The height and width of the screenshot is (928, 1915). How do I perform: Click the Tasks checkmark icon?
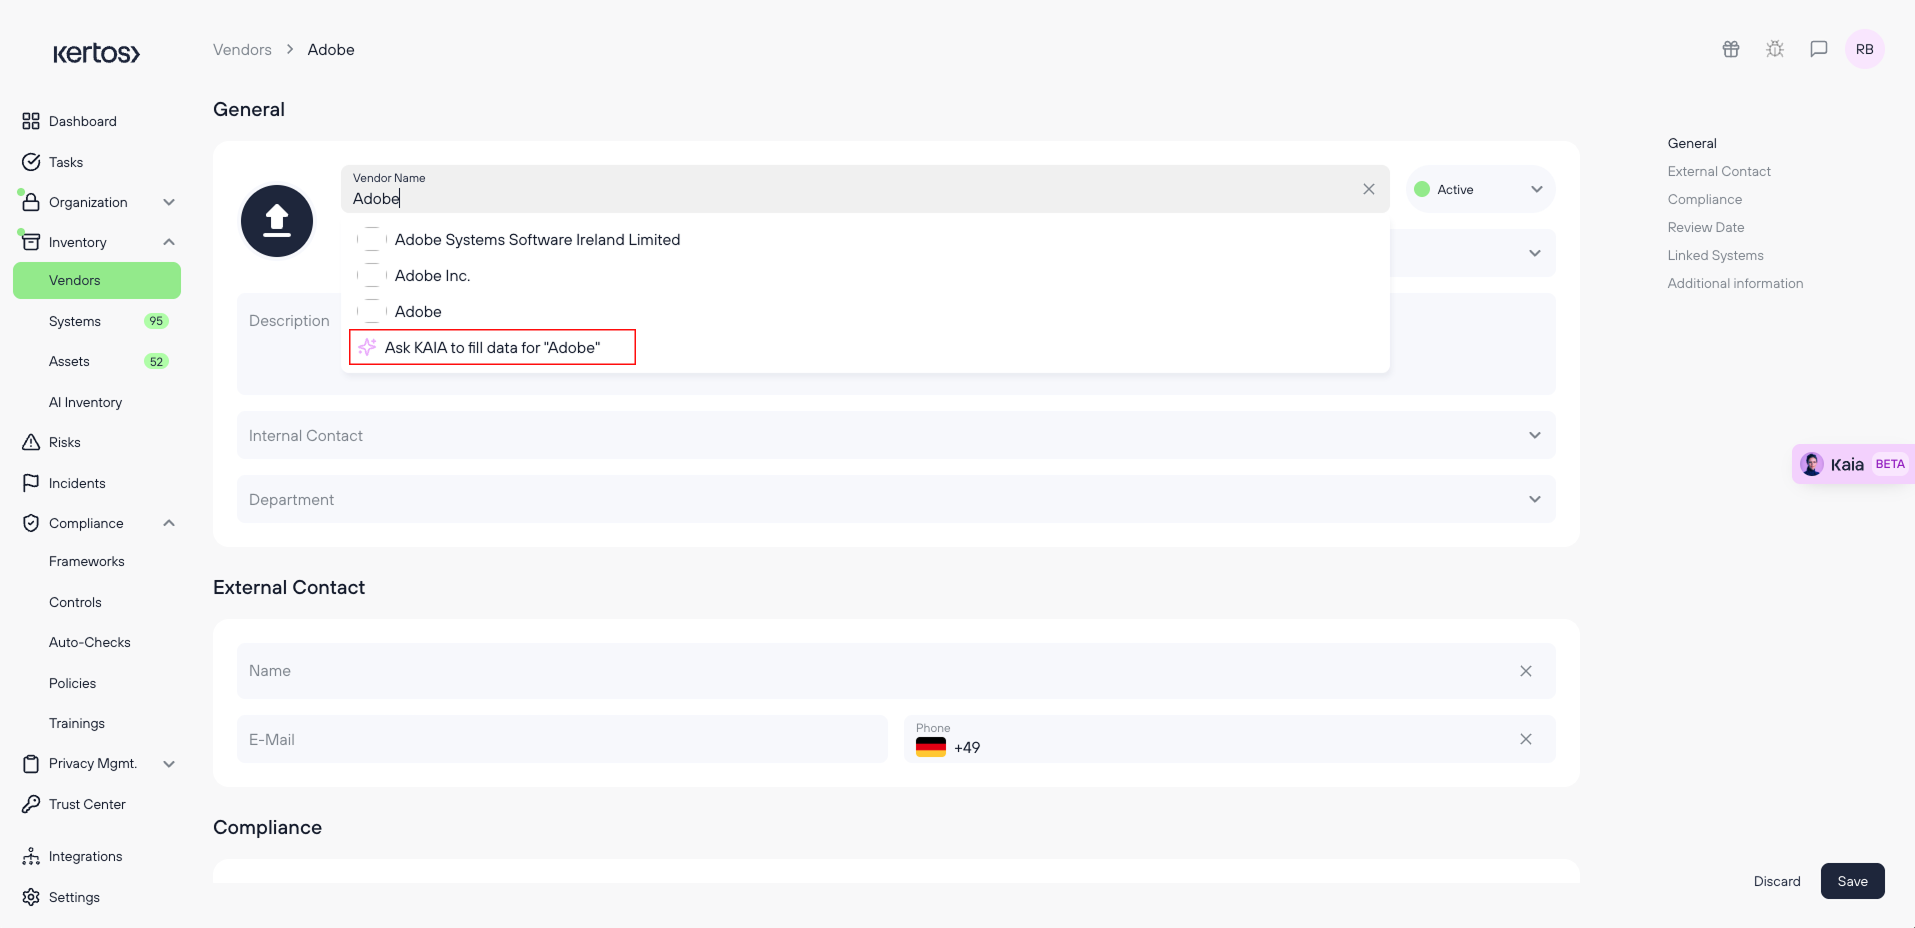(x=31, y=162)
